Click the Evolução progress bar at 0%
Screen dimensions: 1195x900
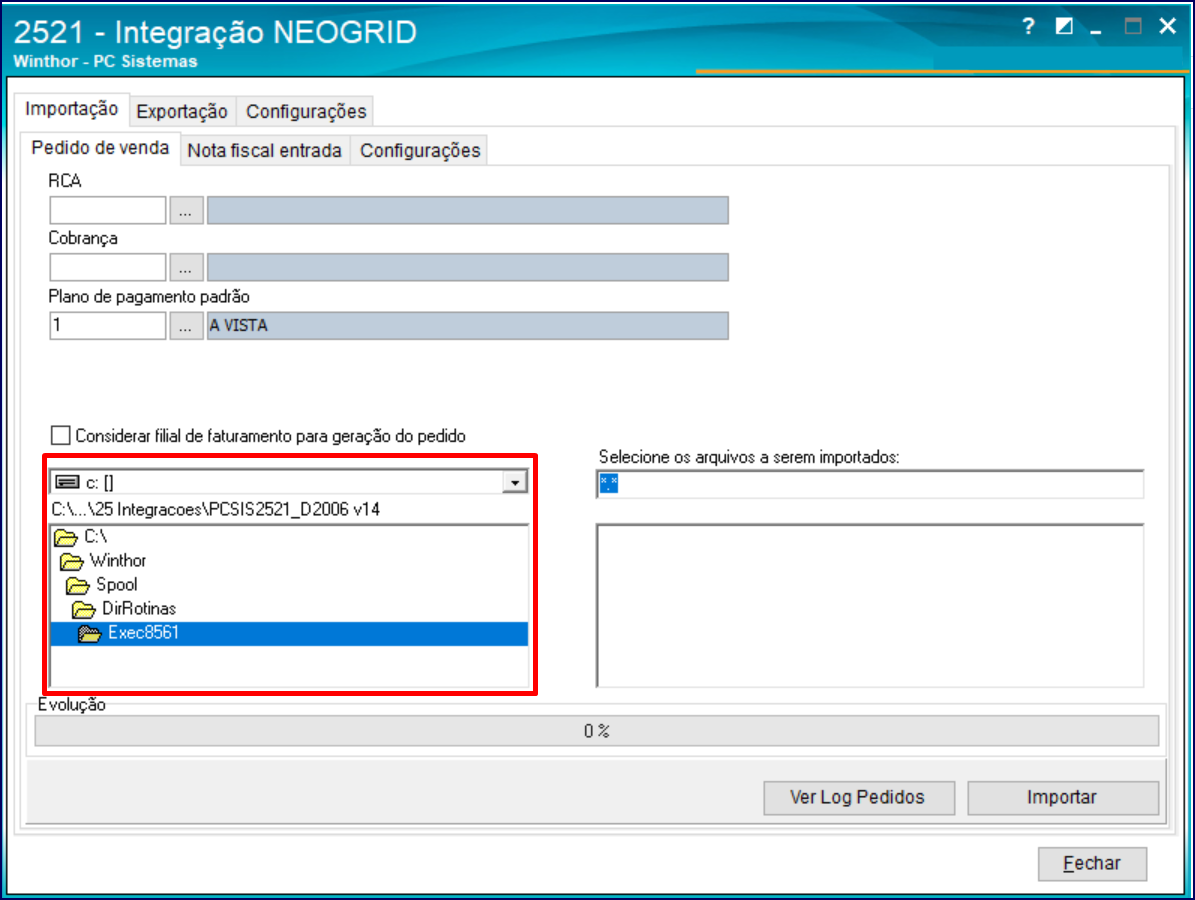point(597,731)
